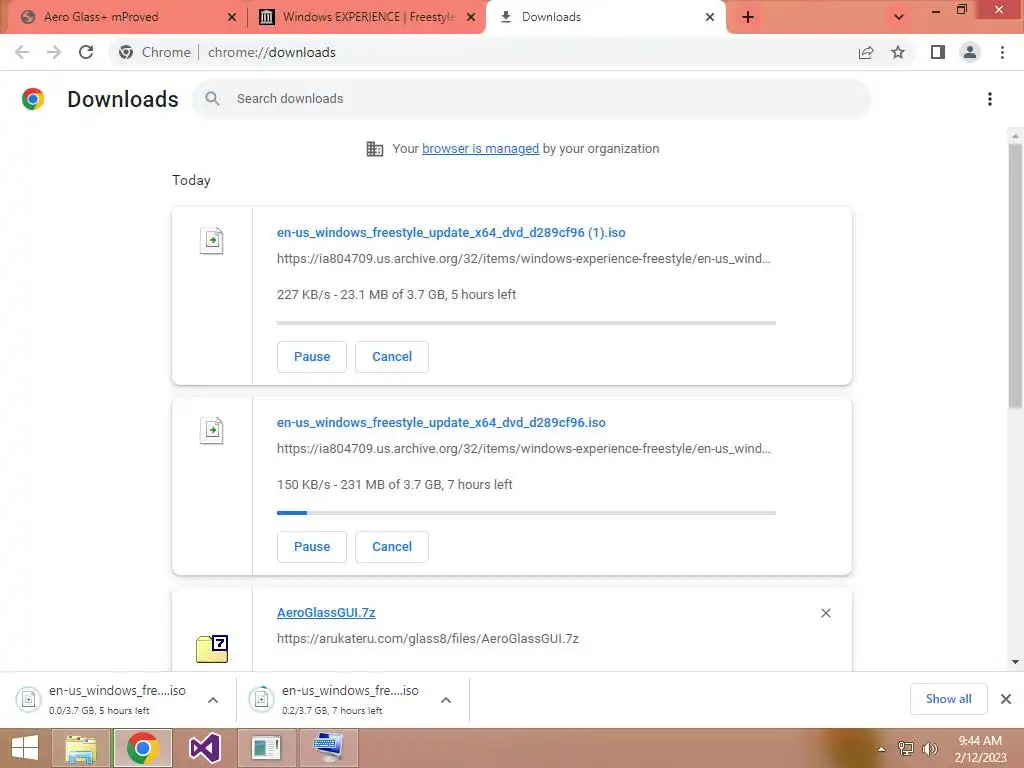Click the file icon of the d289cf96.iso download

212,430
